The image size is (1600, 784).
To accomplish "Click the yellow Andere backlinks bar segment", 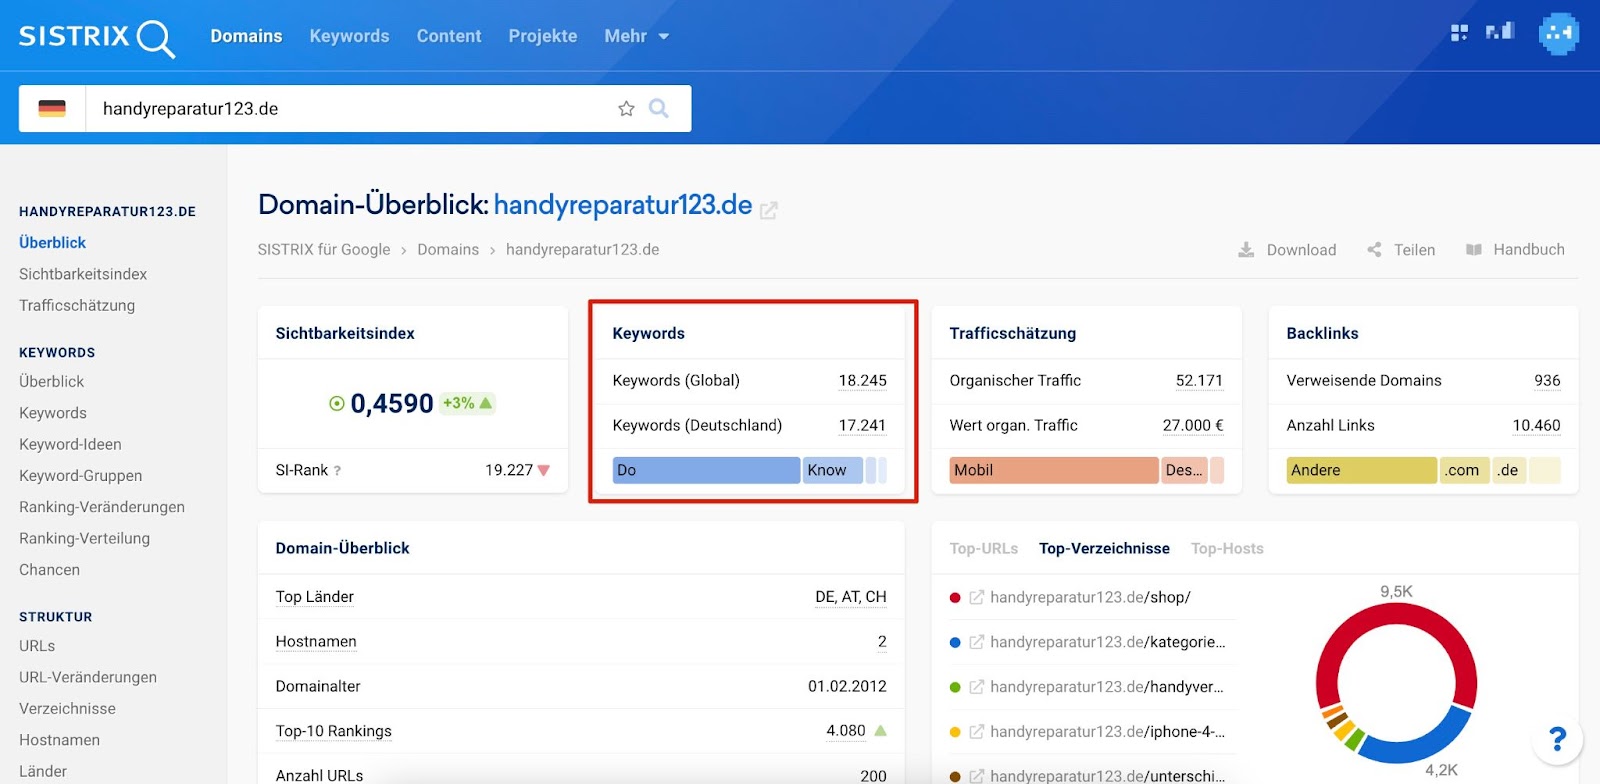I will coord(1362,470).
